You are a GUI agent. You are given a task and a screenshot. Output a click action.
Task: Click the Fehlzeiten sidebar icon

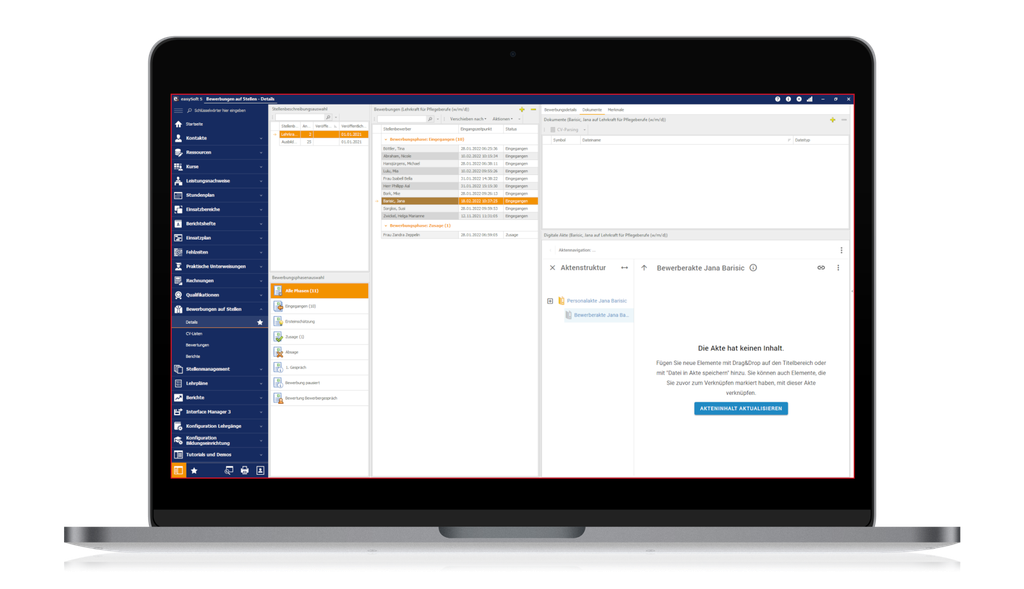(x=178, y=252)
